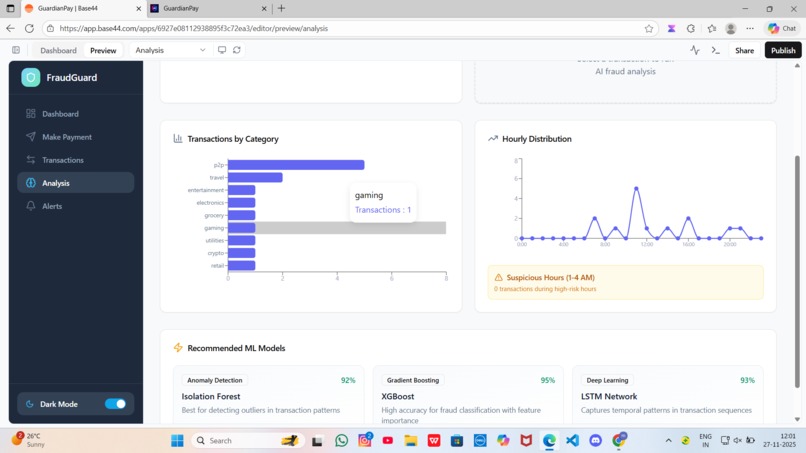
Task: Open Instagram from the taskbar
Action: [x=364, y=441]
